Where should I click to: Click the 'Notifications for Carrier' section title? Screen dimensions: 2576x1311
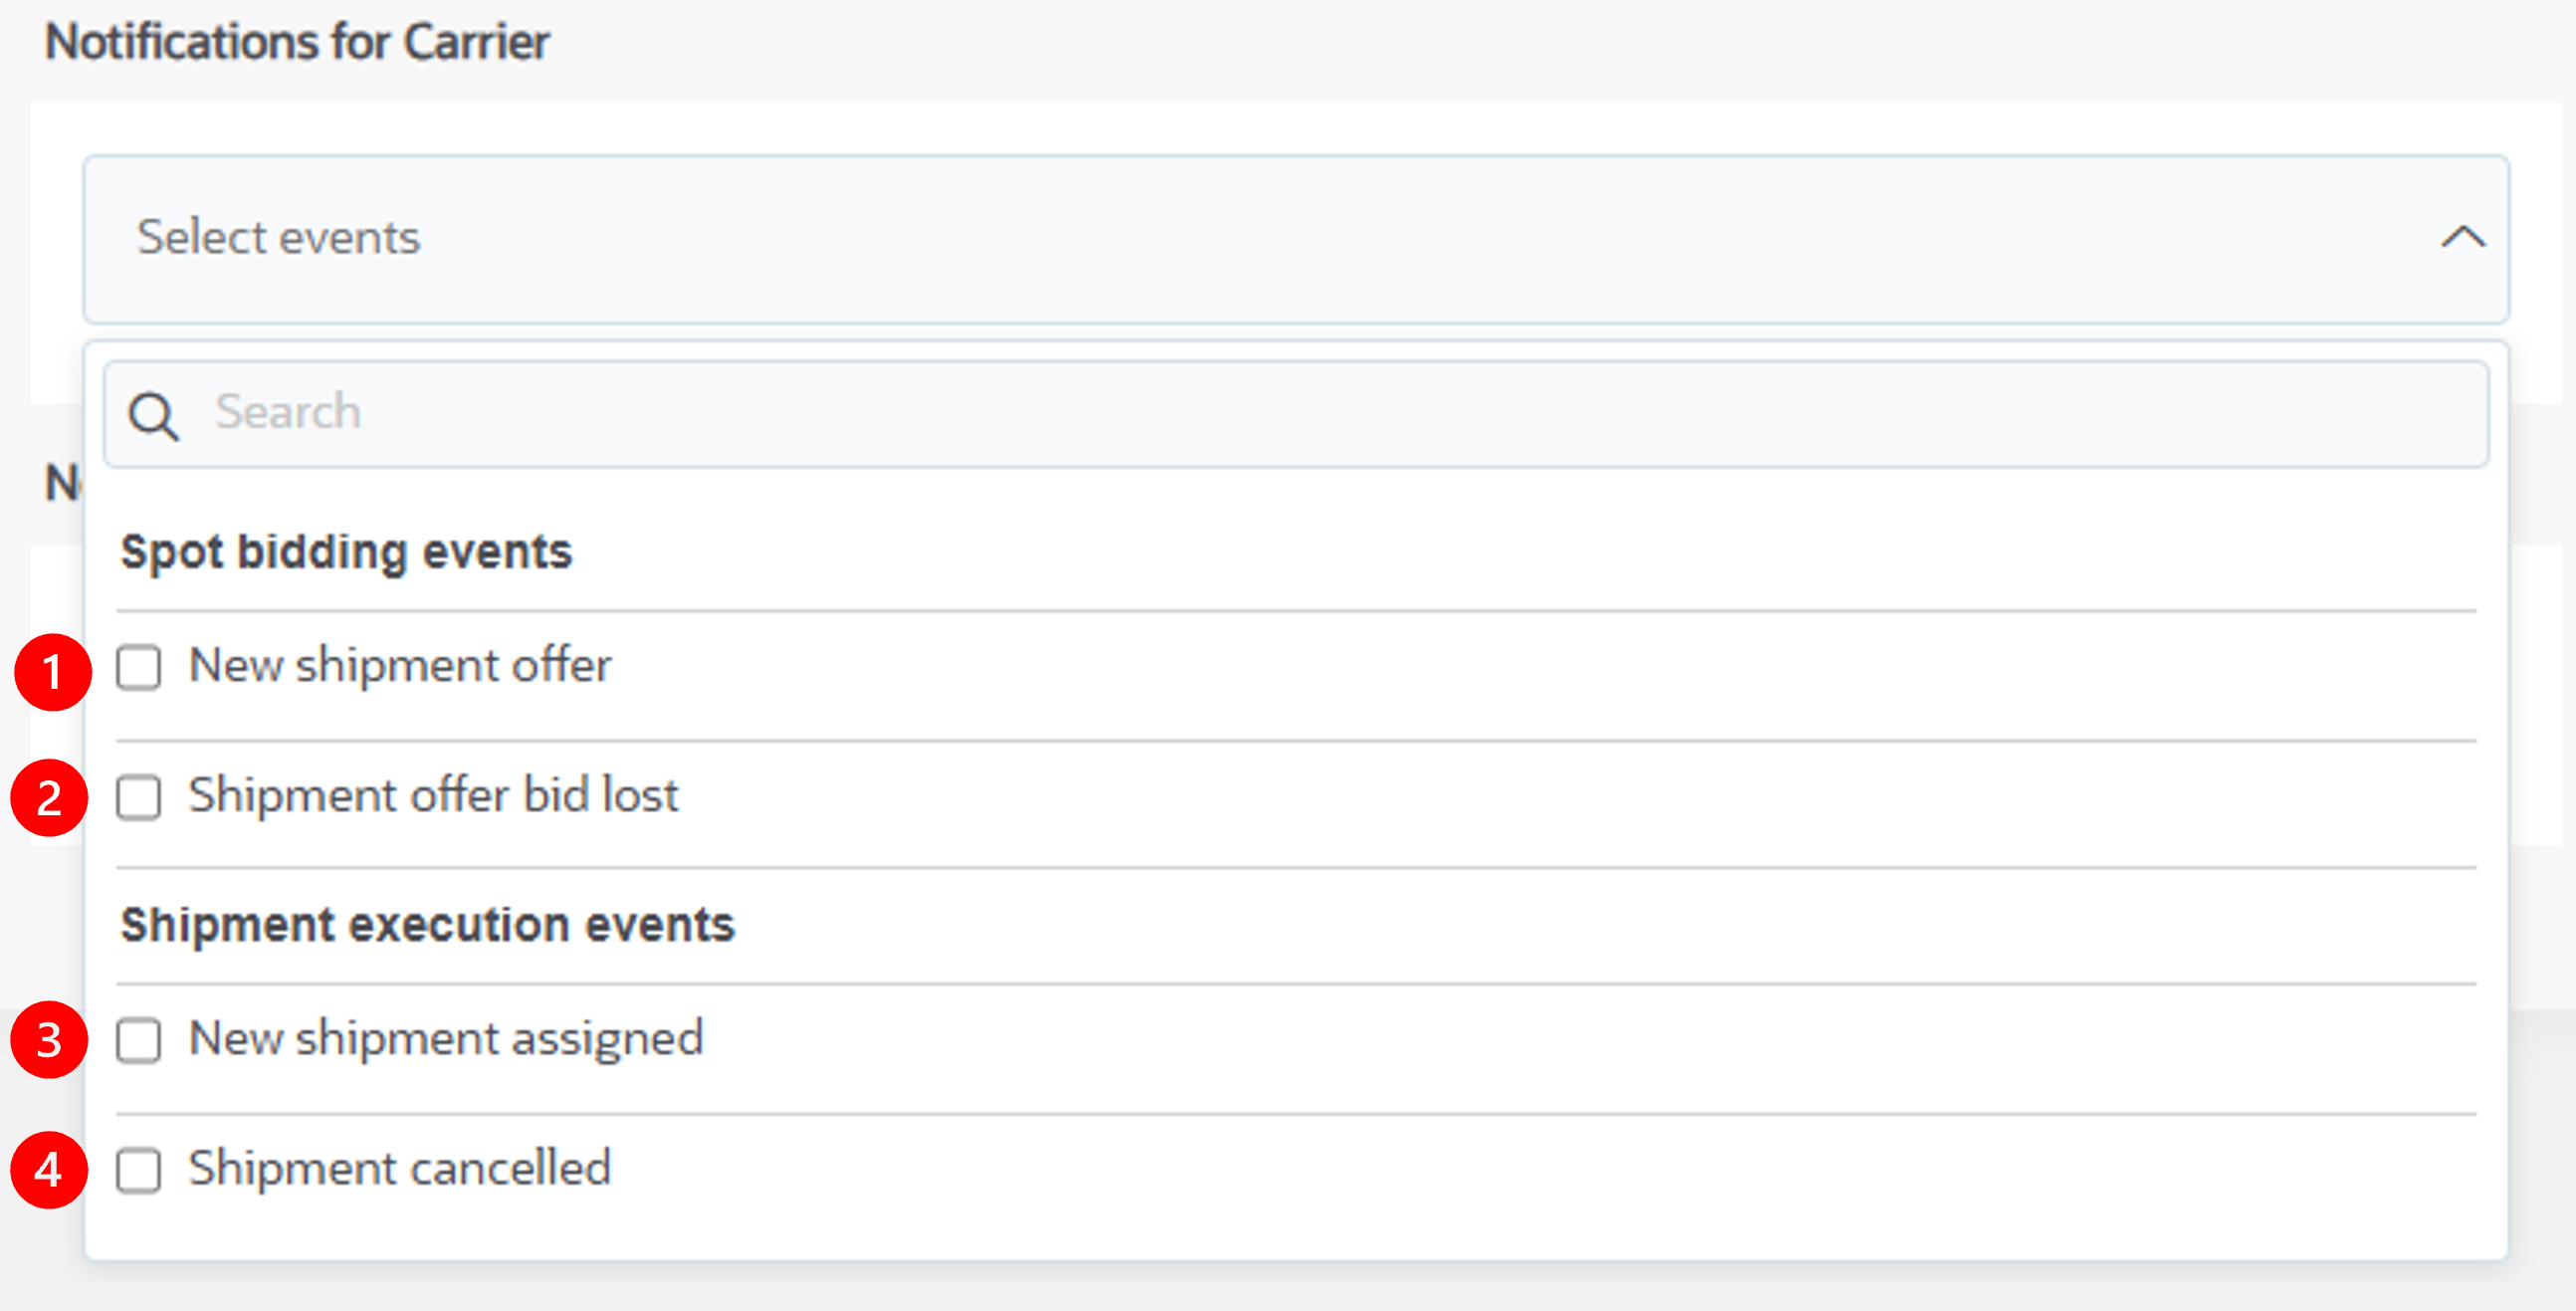[x=298, y=42]
